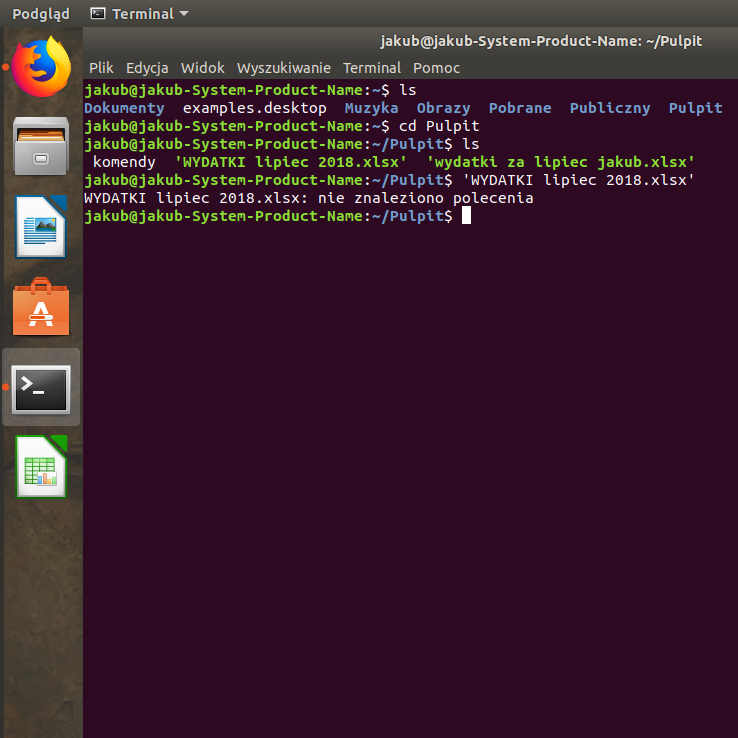
Task: Open Firefox from the dock
Action: pos(41,66)
